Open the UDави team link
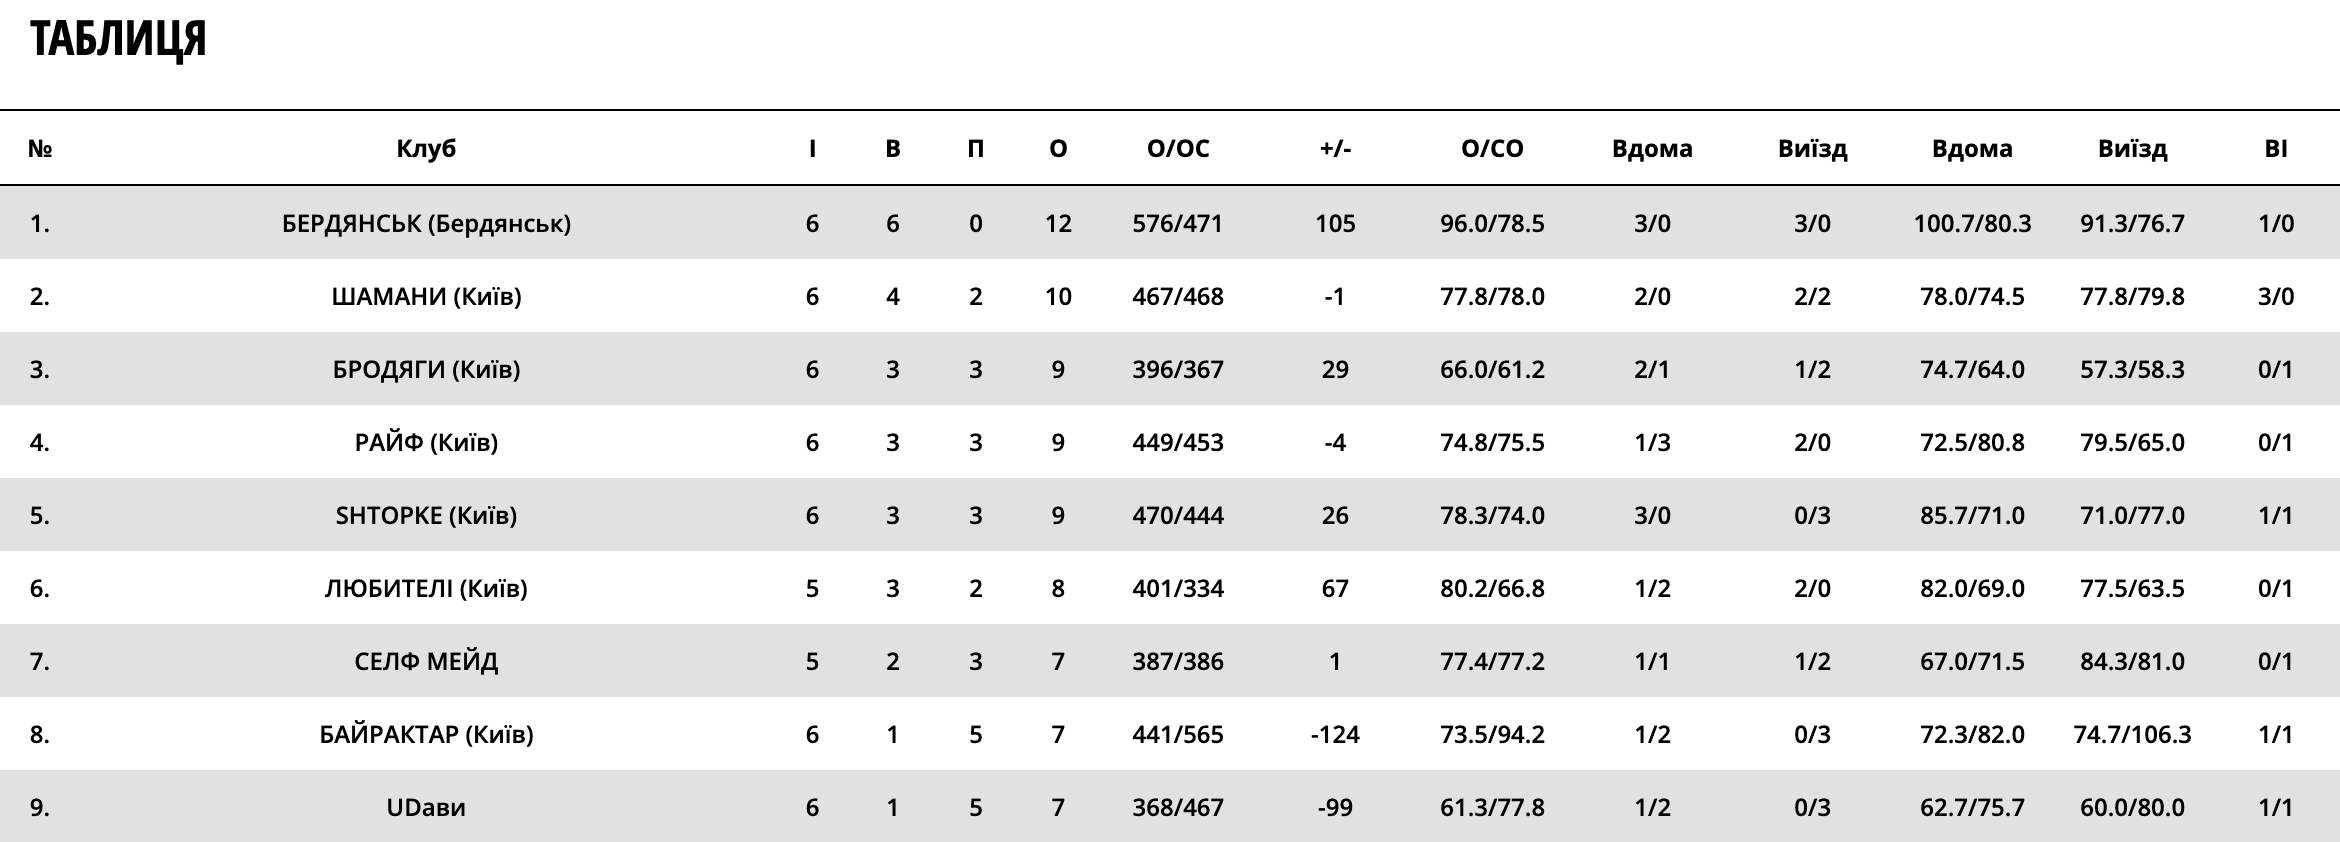Viewport: 2340px width, 842px height. pos(426,807)
